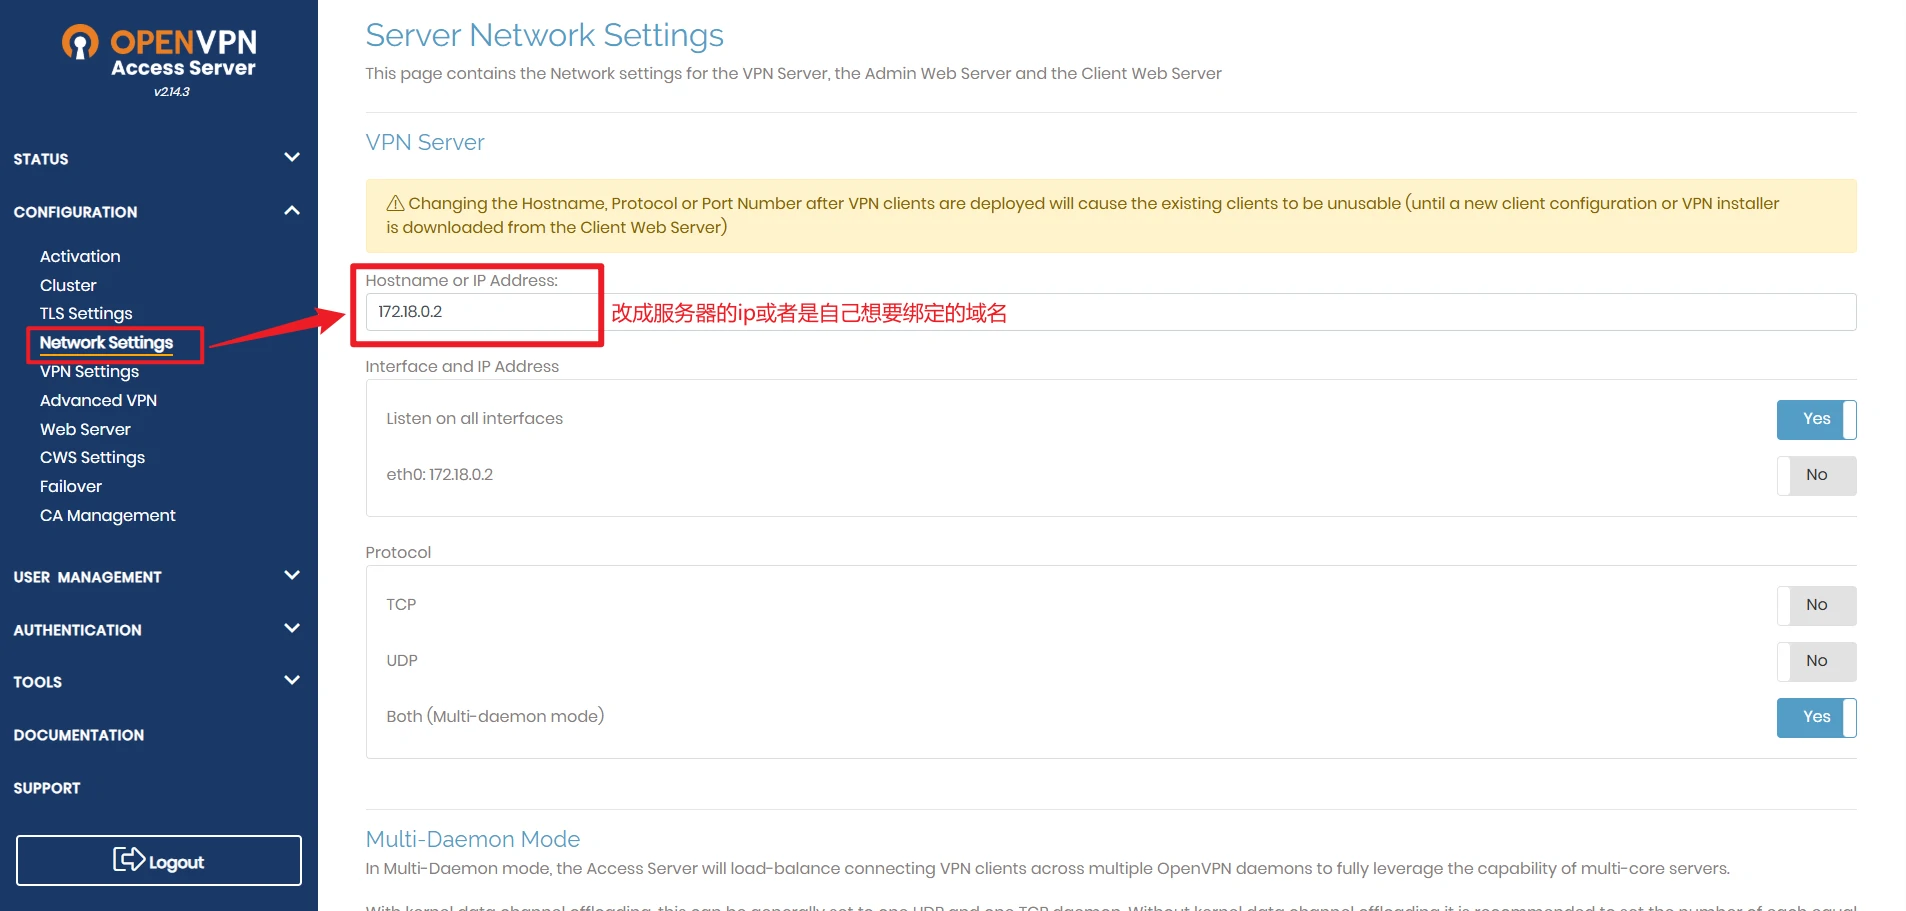The image size is (1906, 911).
Task: Open the Activation configuration page
Action: tap(80, 257)
